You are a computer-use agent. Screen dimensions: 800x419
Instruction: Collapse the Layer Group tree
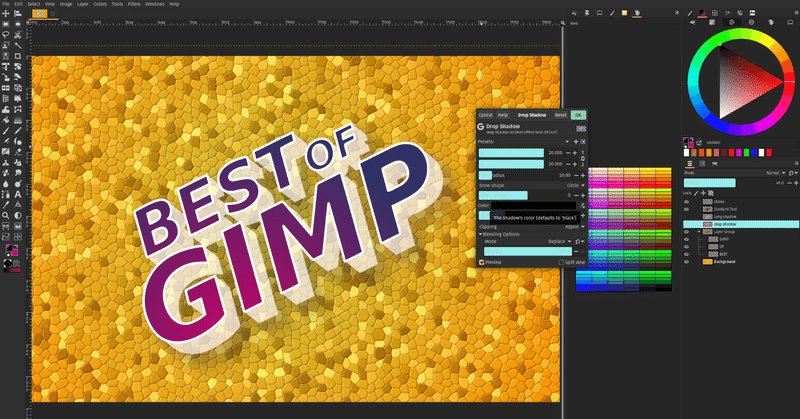click(x=699, y=232)
